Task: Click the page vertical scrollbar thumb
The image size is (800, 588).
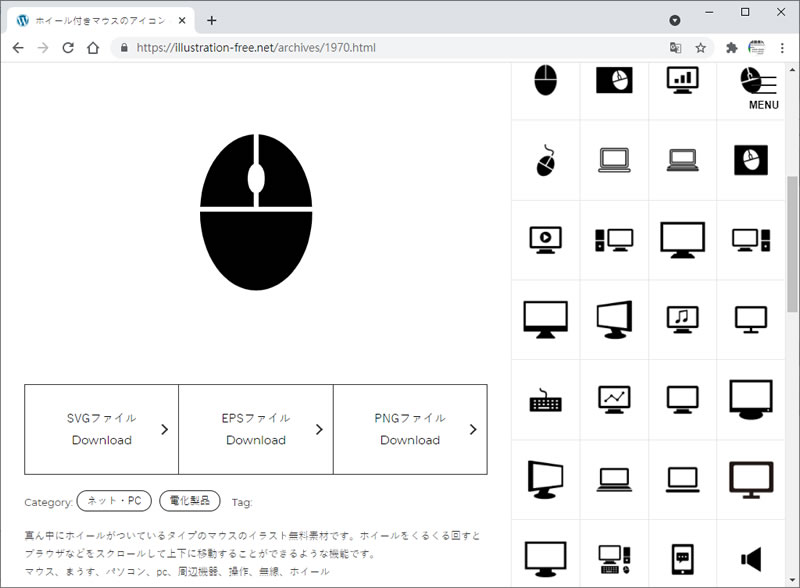Action: click(x=792, y=244)
